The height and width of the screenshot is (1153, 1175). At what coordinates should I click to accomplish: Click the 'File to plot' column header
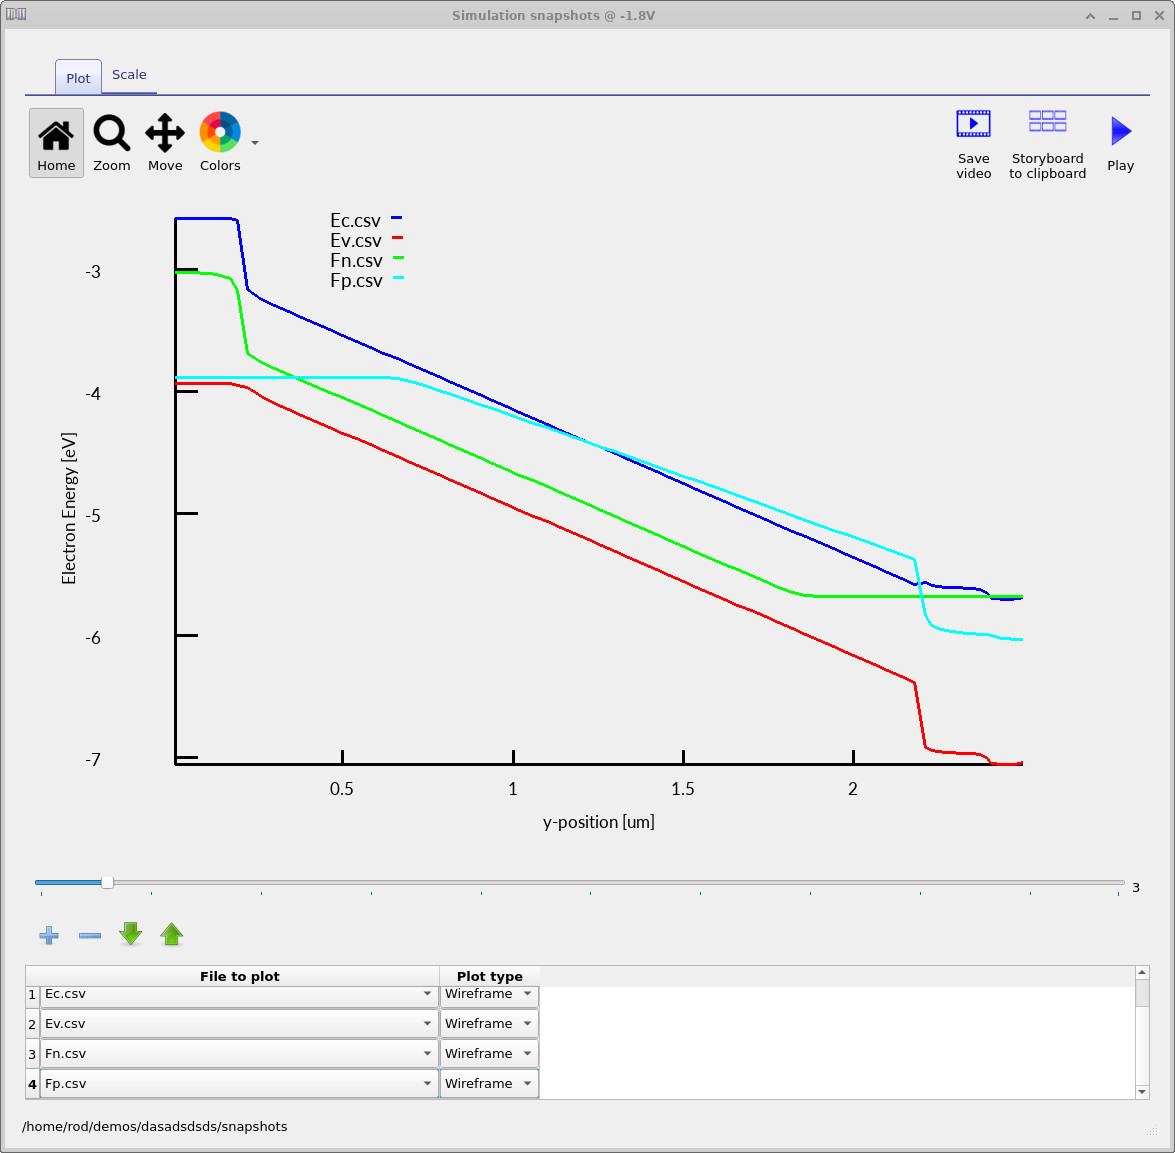pos(239,976)
